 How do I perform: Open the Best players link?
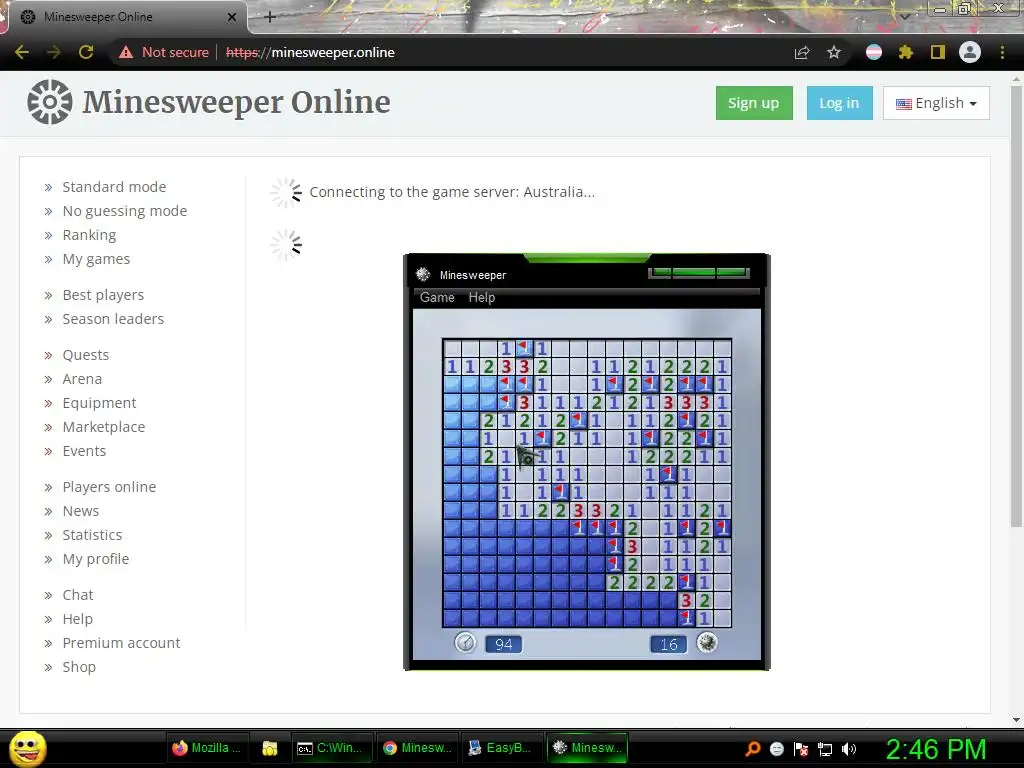[x=103, y=295]
